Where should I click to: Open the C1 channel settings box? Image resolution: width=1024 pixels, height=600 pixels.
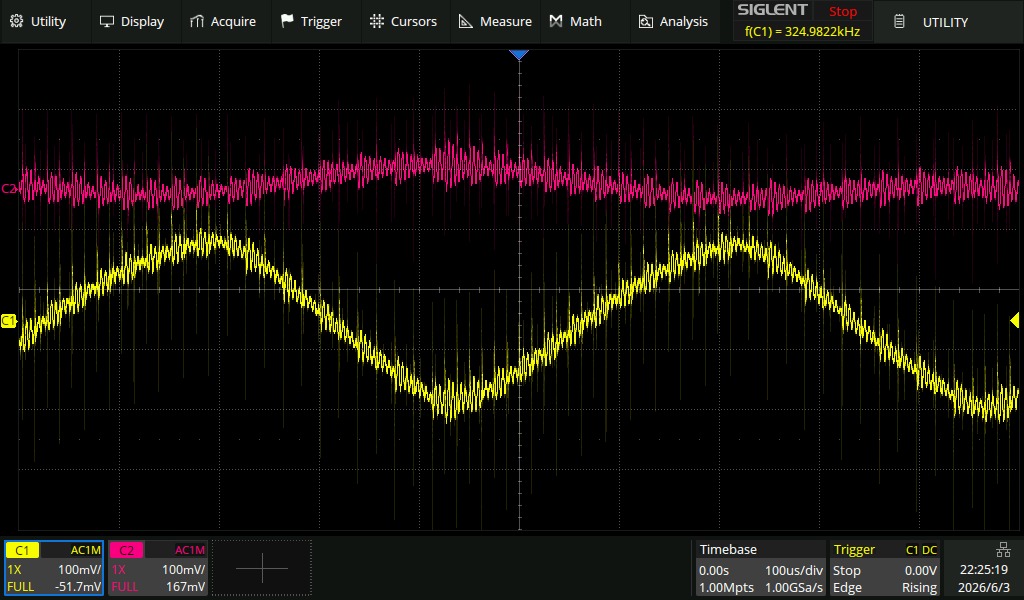coord(54,568)
